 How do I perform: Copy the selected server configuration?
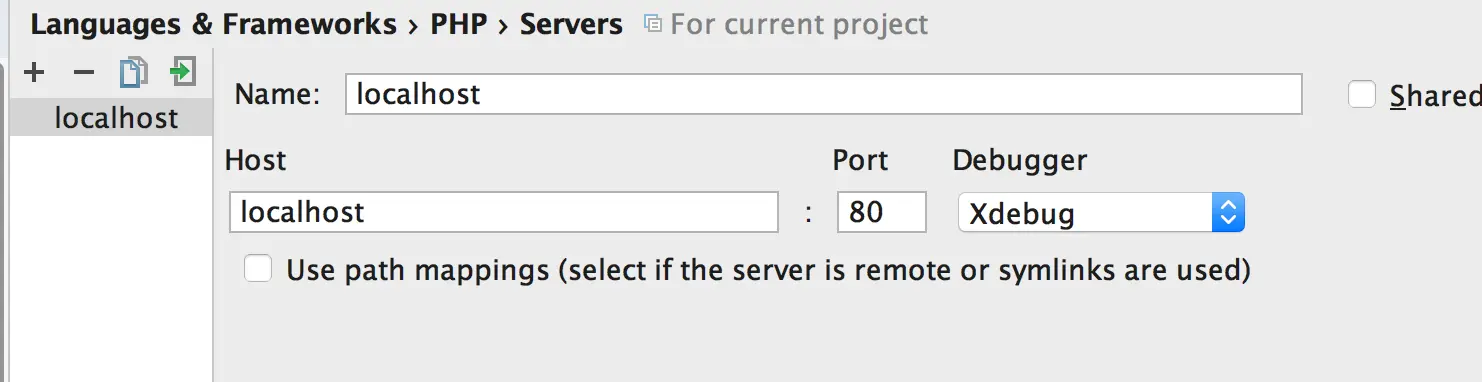tap(133, 72)
